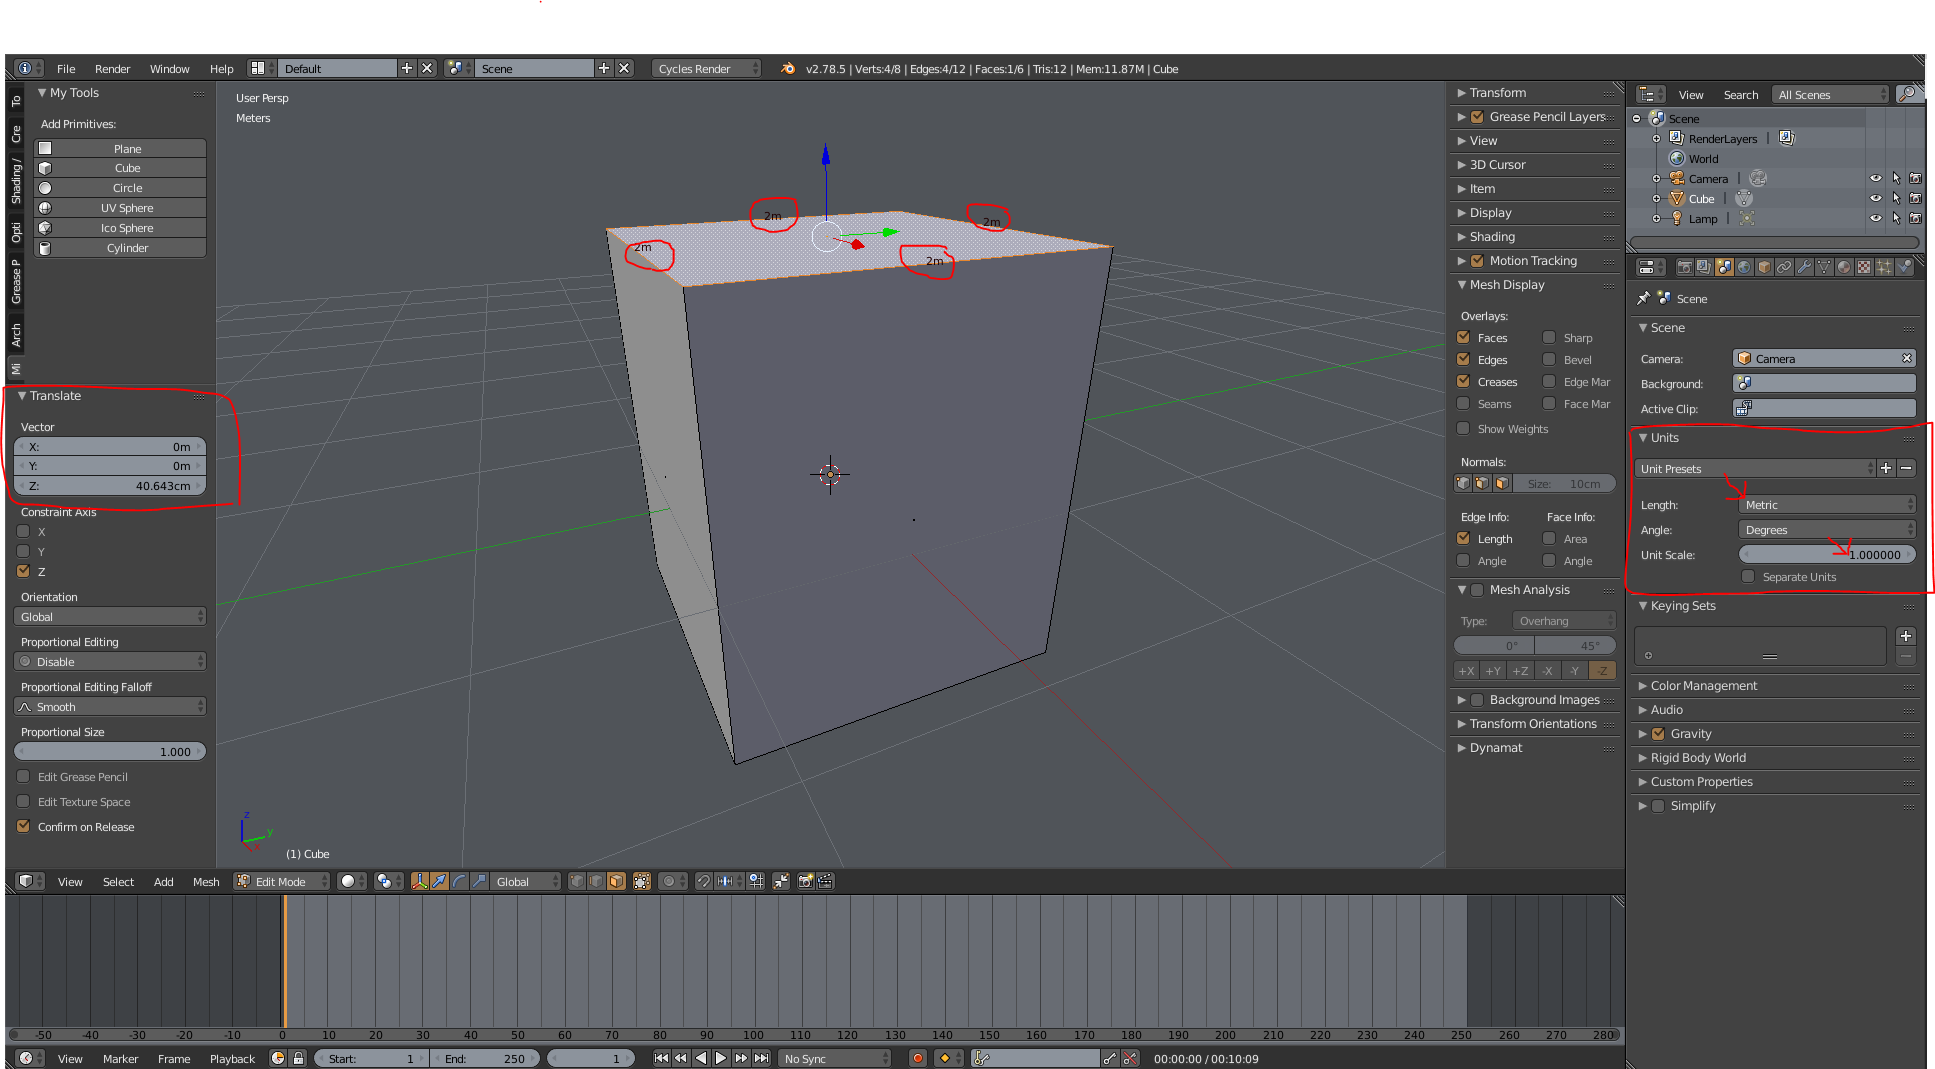Open the timeline Marker menu
The image size is (1935, 1069).
pyautogui.click(x=120, y=1058)
